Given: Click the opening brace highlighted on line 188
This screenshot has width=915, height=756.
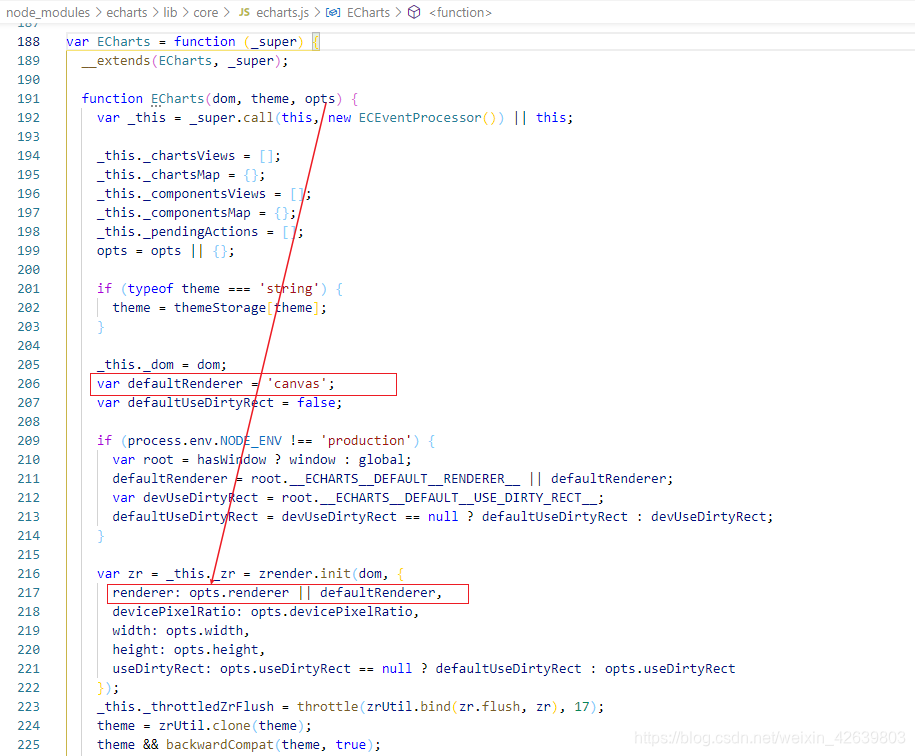Looking at the screenshot, I should tap(315, 41).
